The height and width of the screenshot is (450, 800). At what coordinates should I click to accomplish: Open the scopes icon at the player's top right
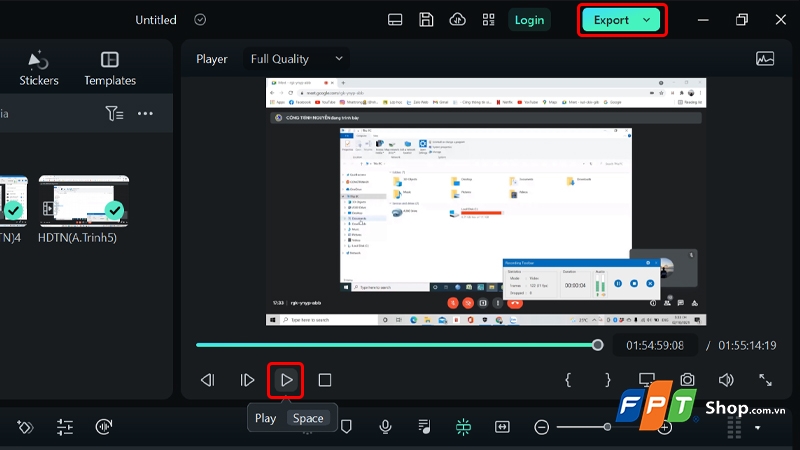[x=765, y=59]
